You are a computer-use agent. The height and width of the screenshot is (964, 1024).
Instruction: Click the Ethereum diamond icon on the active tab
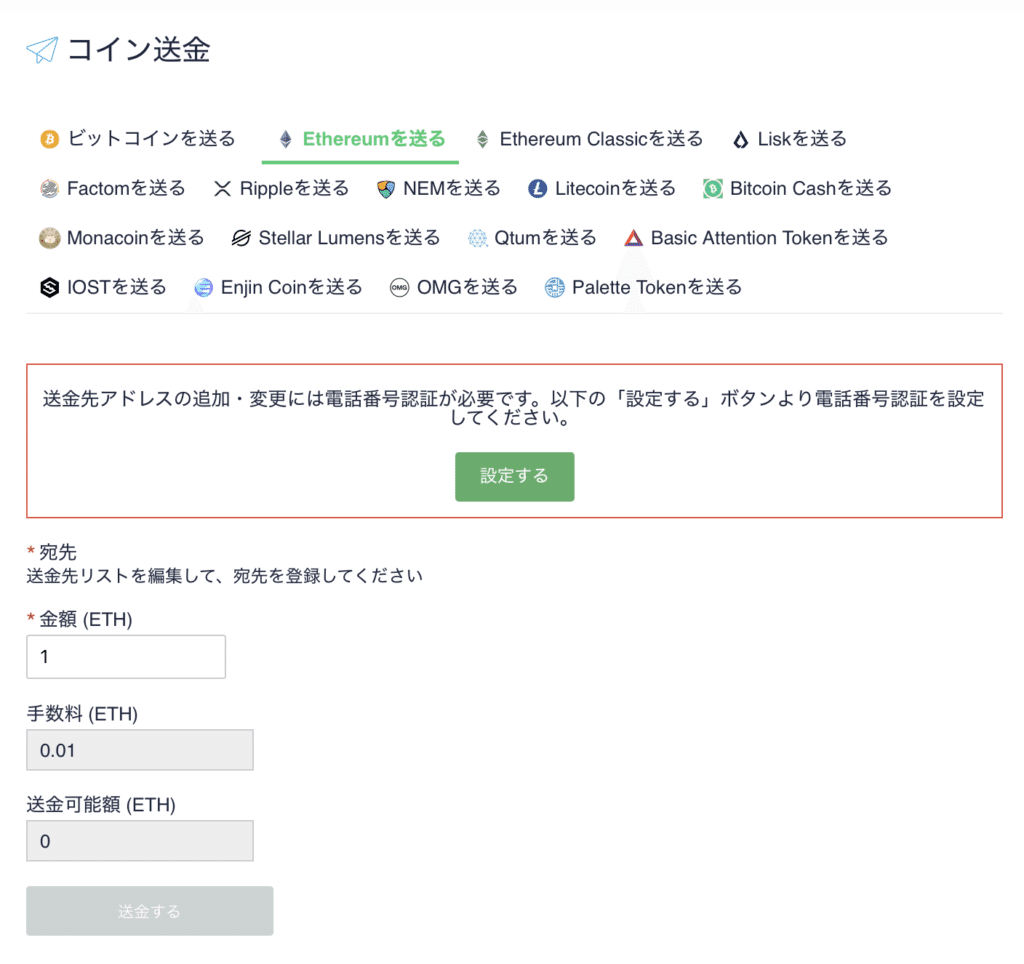pyautogui.click(x=284, y=138)
